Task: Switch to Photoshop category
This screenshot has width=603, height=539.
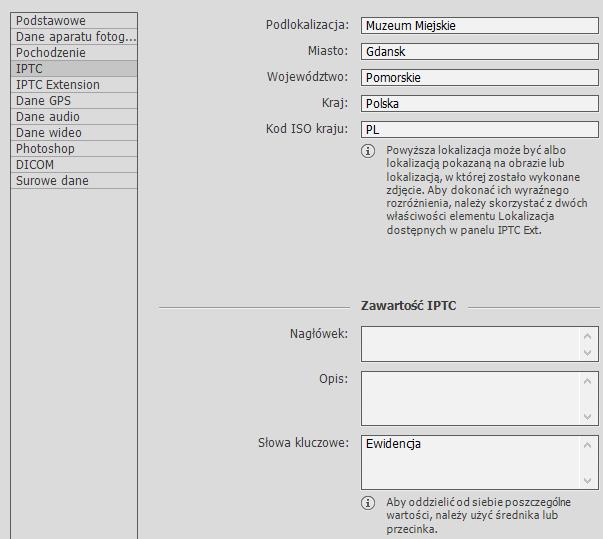Action: [x=74, y=148]
